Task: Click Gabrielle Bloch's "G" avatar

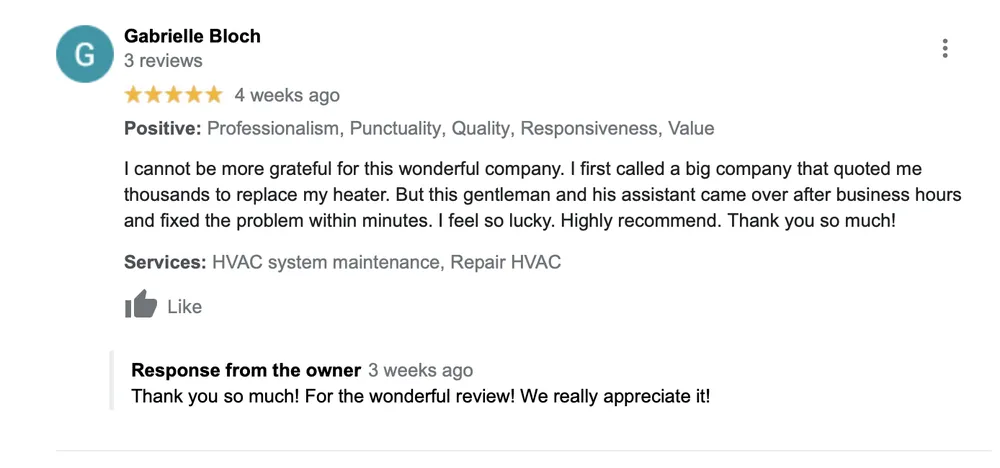Action: point(85,54)
